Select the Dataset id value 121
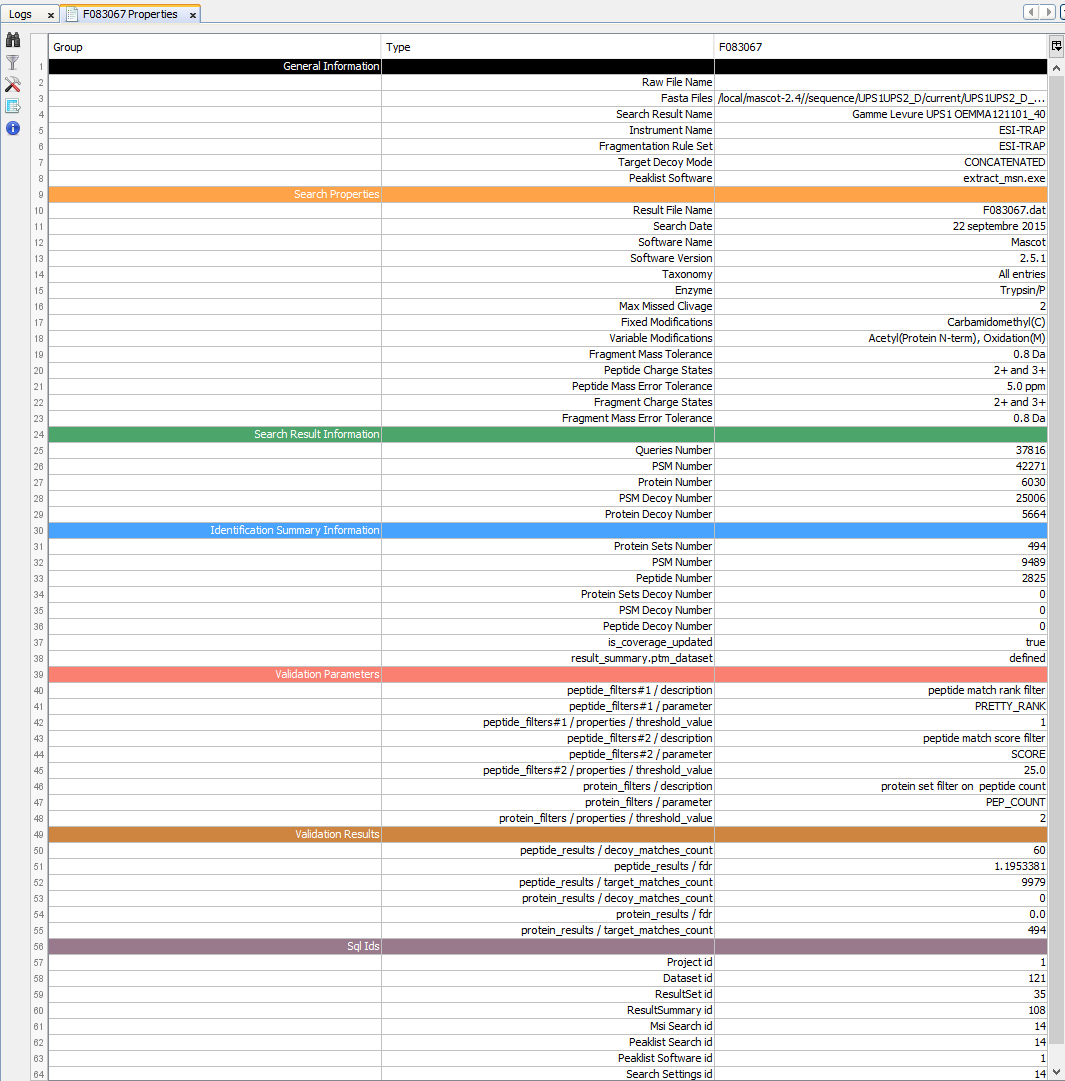Image resolution: width=1065 pixels, height=1081 pixels. tap(881, 978)
